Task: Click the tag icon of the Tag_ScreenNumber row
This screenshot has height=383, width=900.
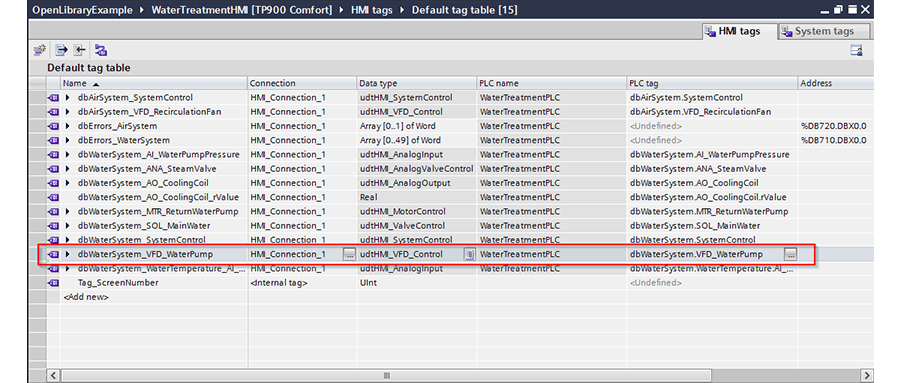Action: (53, 283)
